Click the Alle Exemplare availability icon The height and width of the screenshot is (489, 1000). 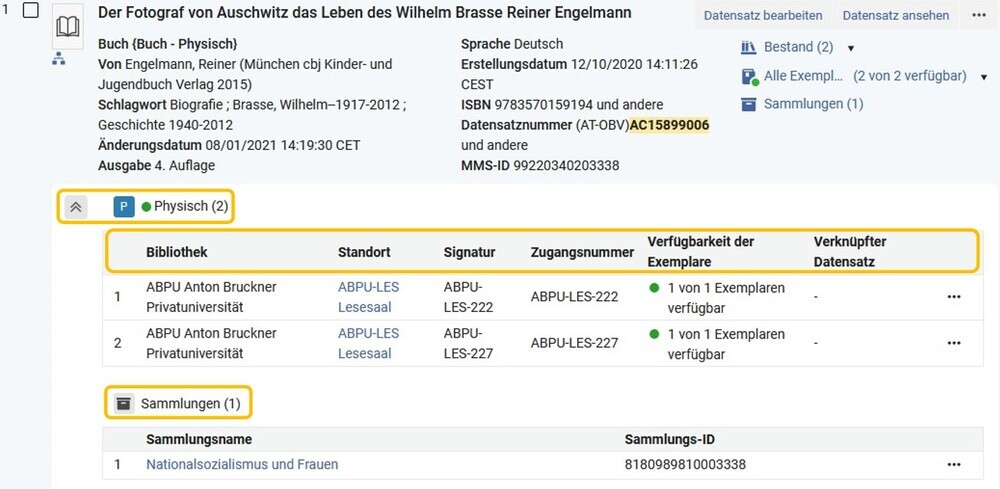coord(750,77)
